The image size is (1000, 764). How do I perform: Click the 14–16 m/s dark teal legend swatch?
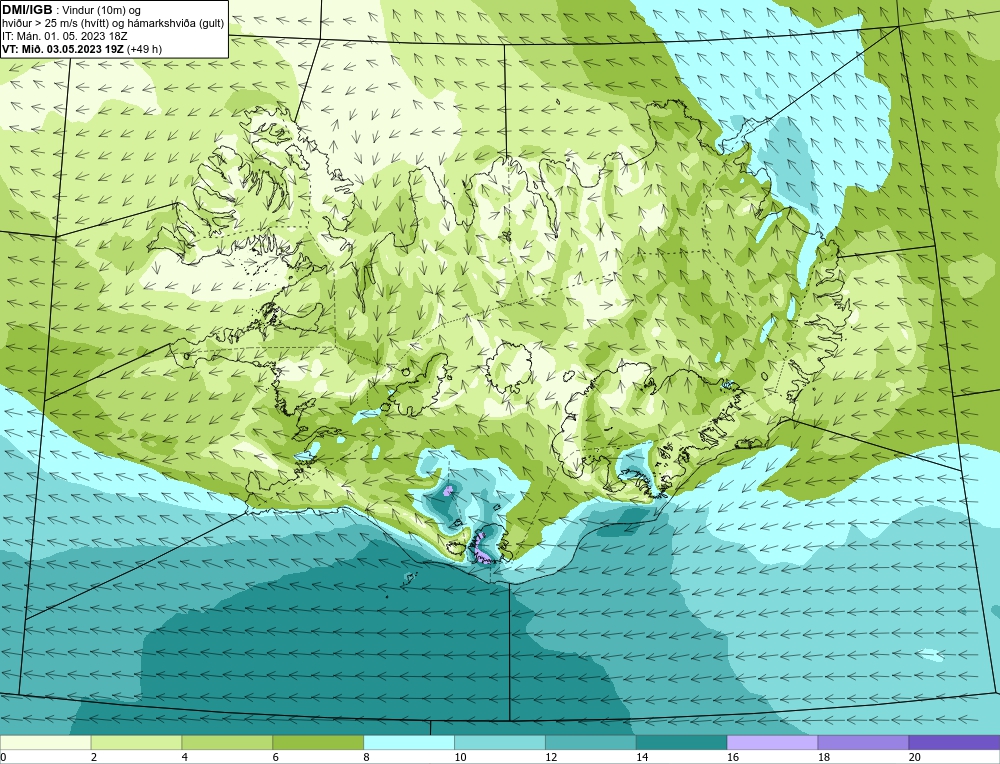[x=681, y=742]
